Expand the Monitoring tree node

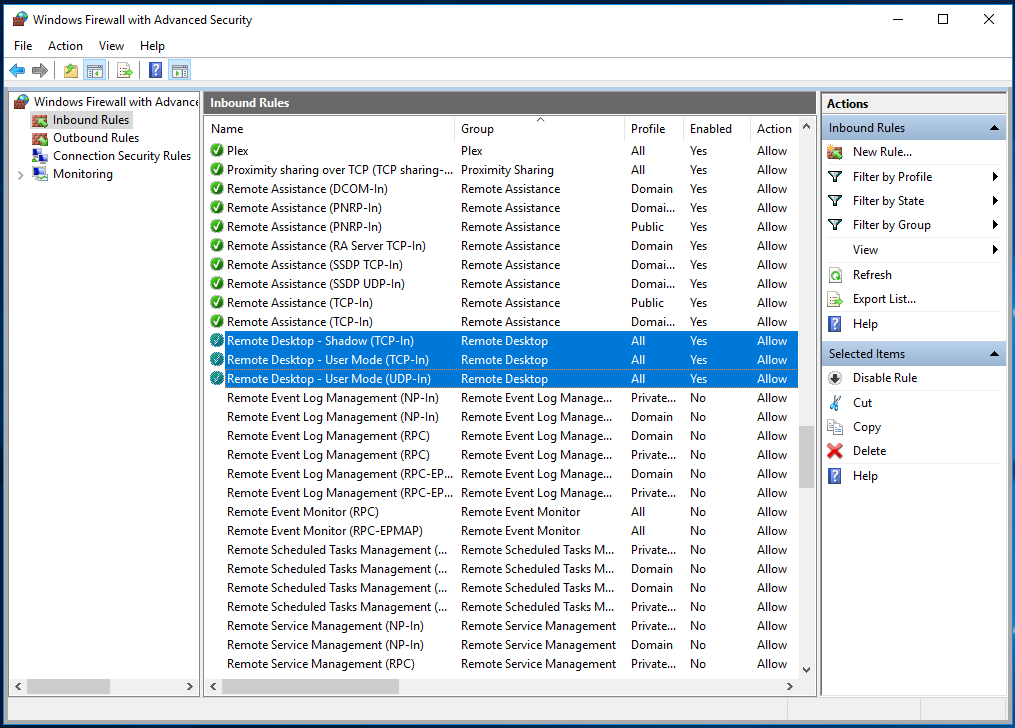coord(21,175)
